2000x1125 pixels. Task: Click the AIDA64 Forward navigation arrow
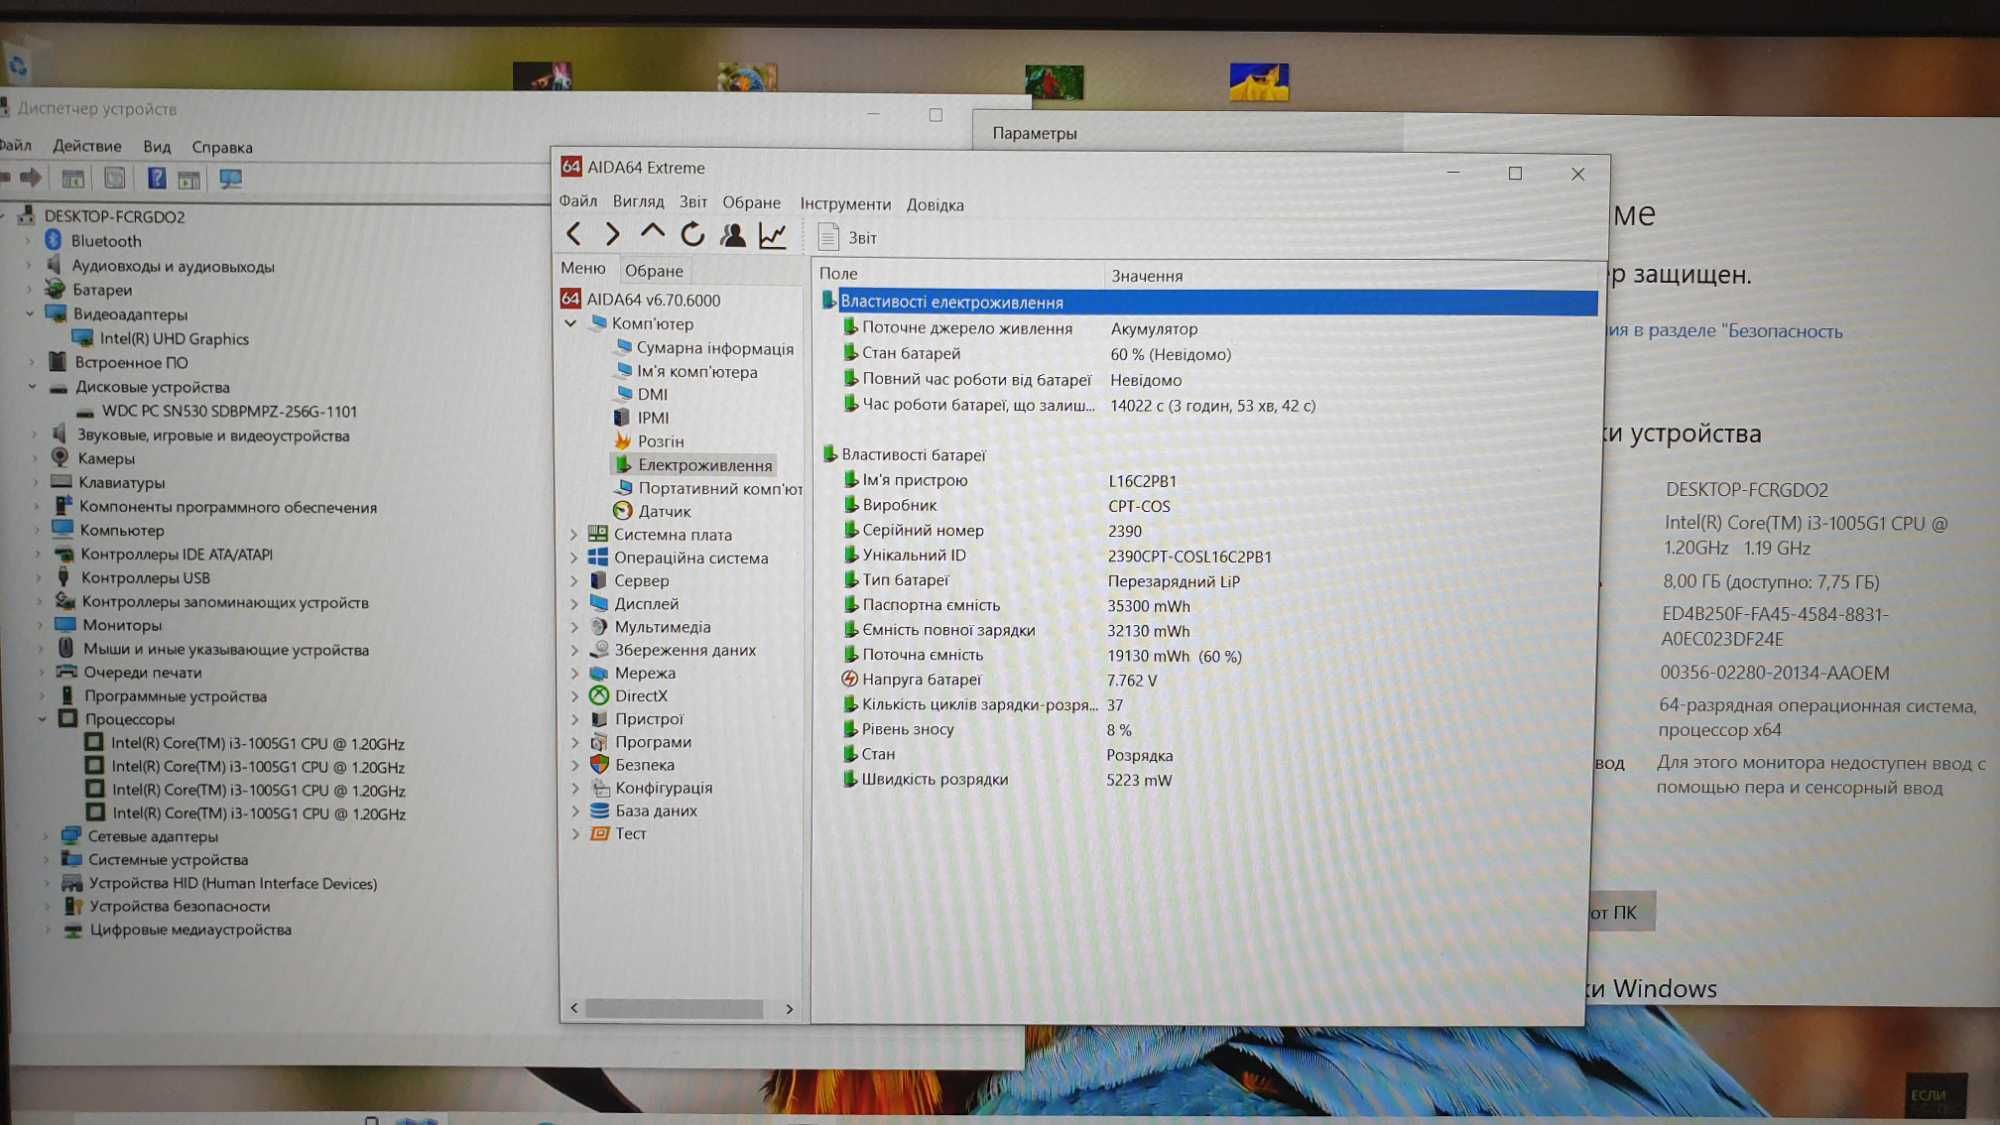pyautogui.click(x=612, y=234)
